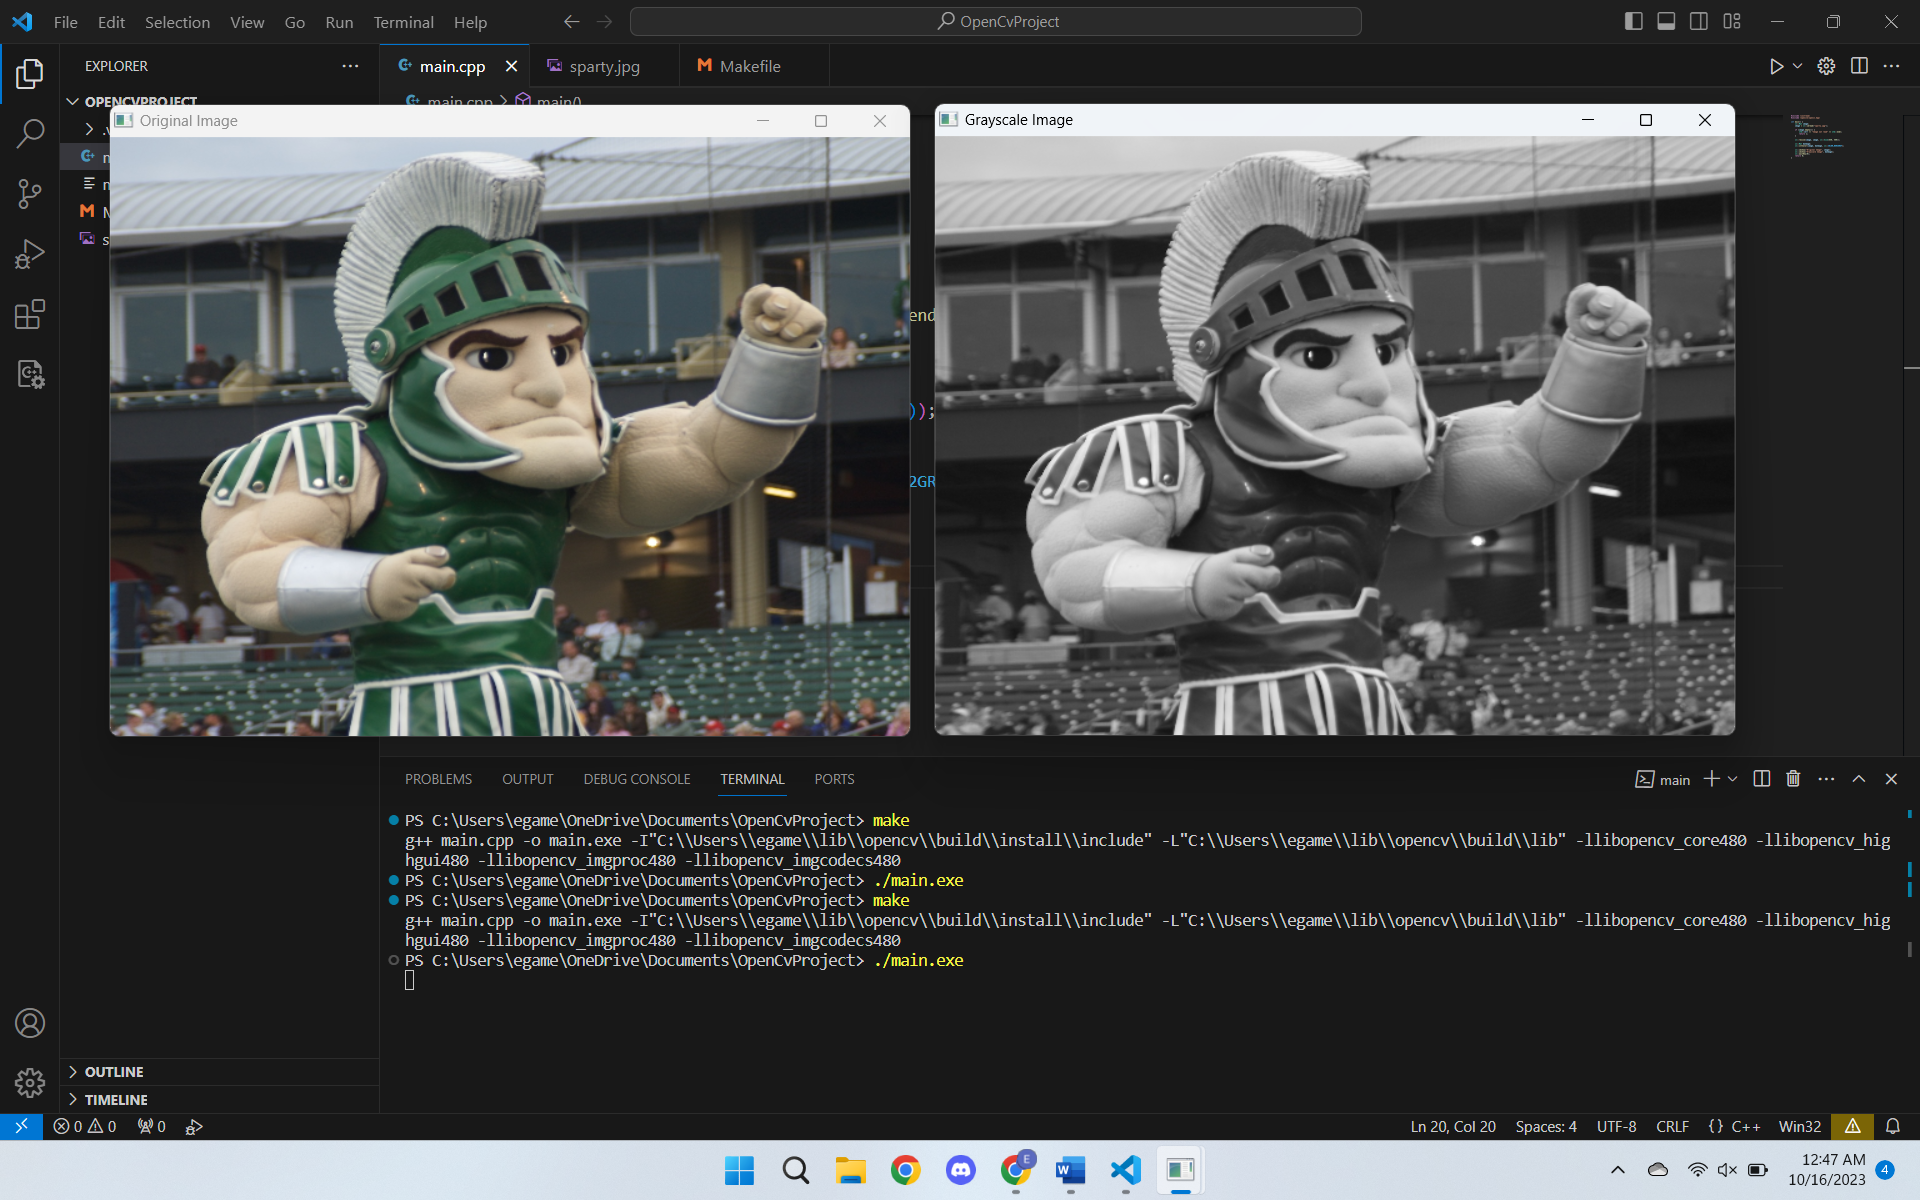Screen dimensions: 1920x1200
Task: Open the new terminal launch profile dropdown
Action: pos(1733,779)
